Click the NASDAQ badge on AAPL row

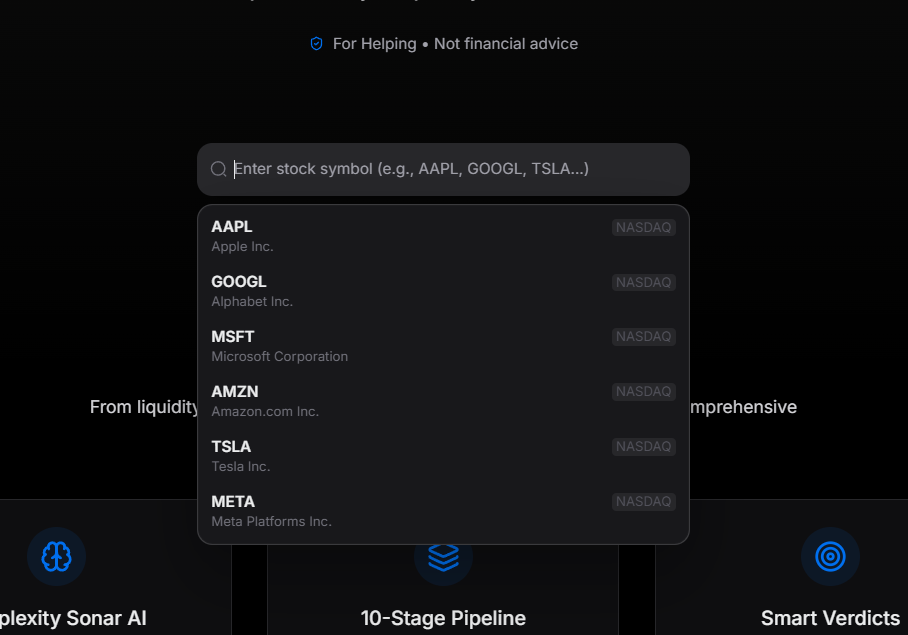click(643, 227)
